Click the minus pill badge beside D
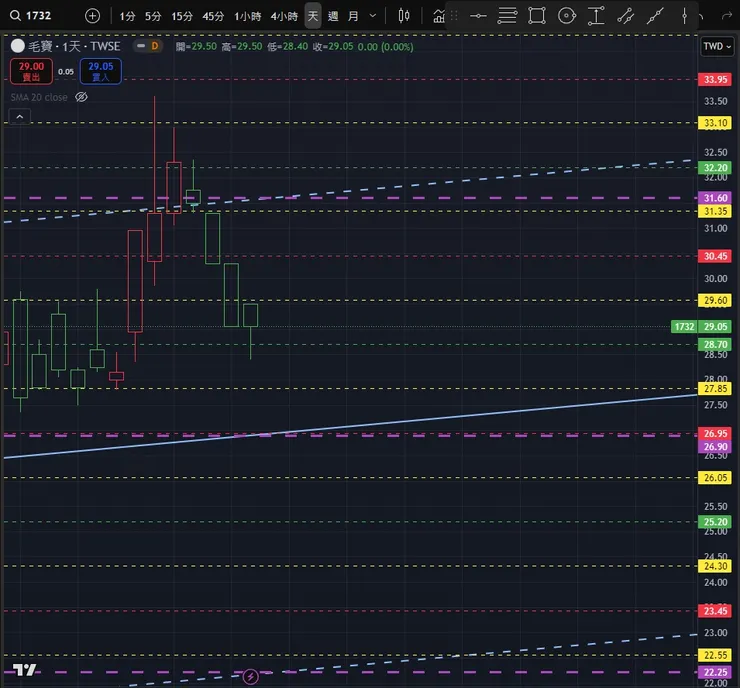Image resolution: width=740 pixels, height=688 pixels. coord(141,46)
